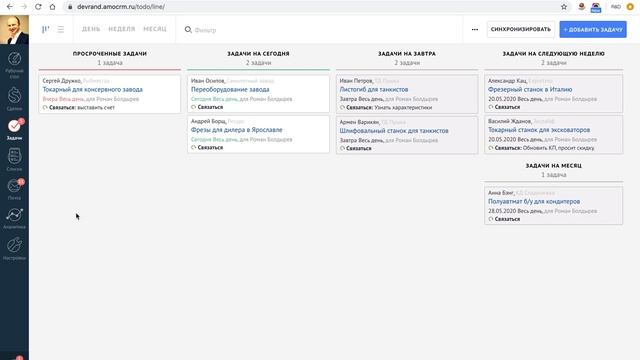Open task Токарный станок для экскаваторов
Screen dimensions: 640x360
[539, 130]
